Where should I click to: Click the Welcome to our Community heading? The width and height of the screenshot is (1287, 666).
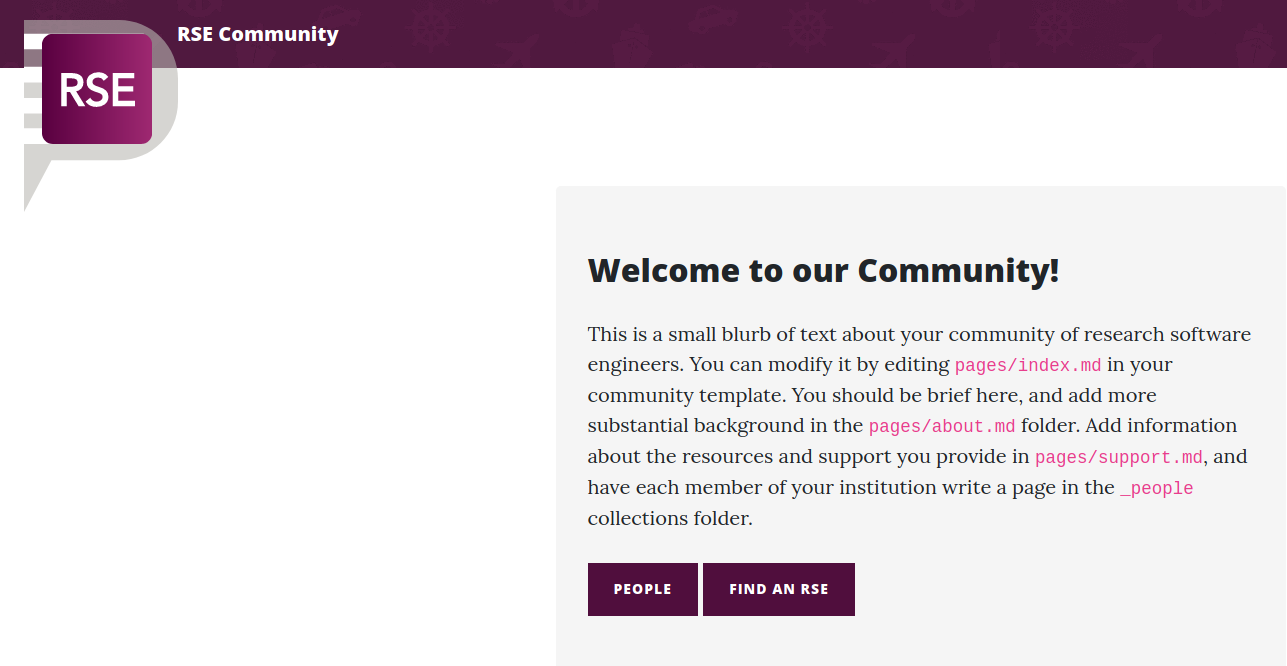point(823,270)
